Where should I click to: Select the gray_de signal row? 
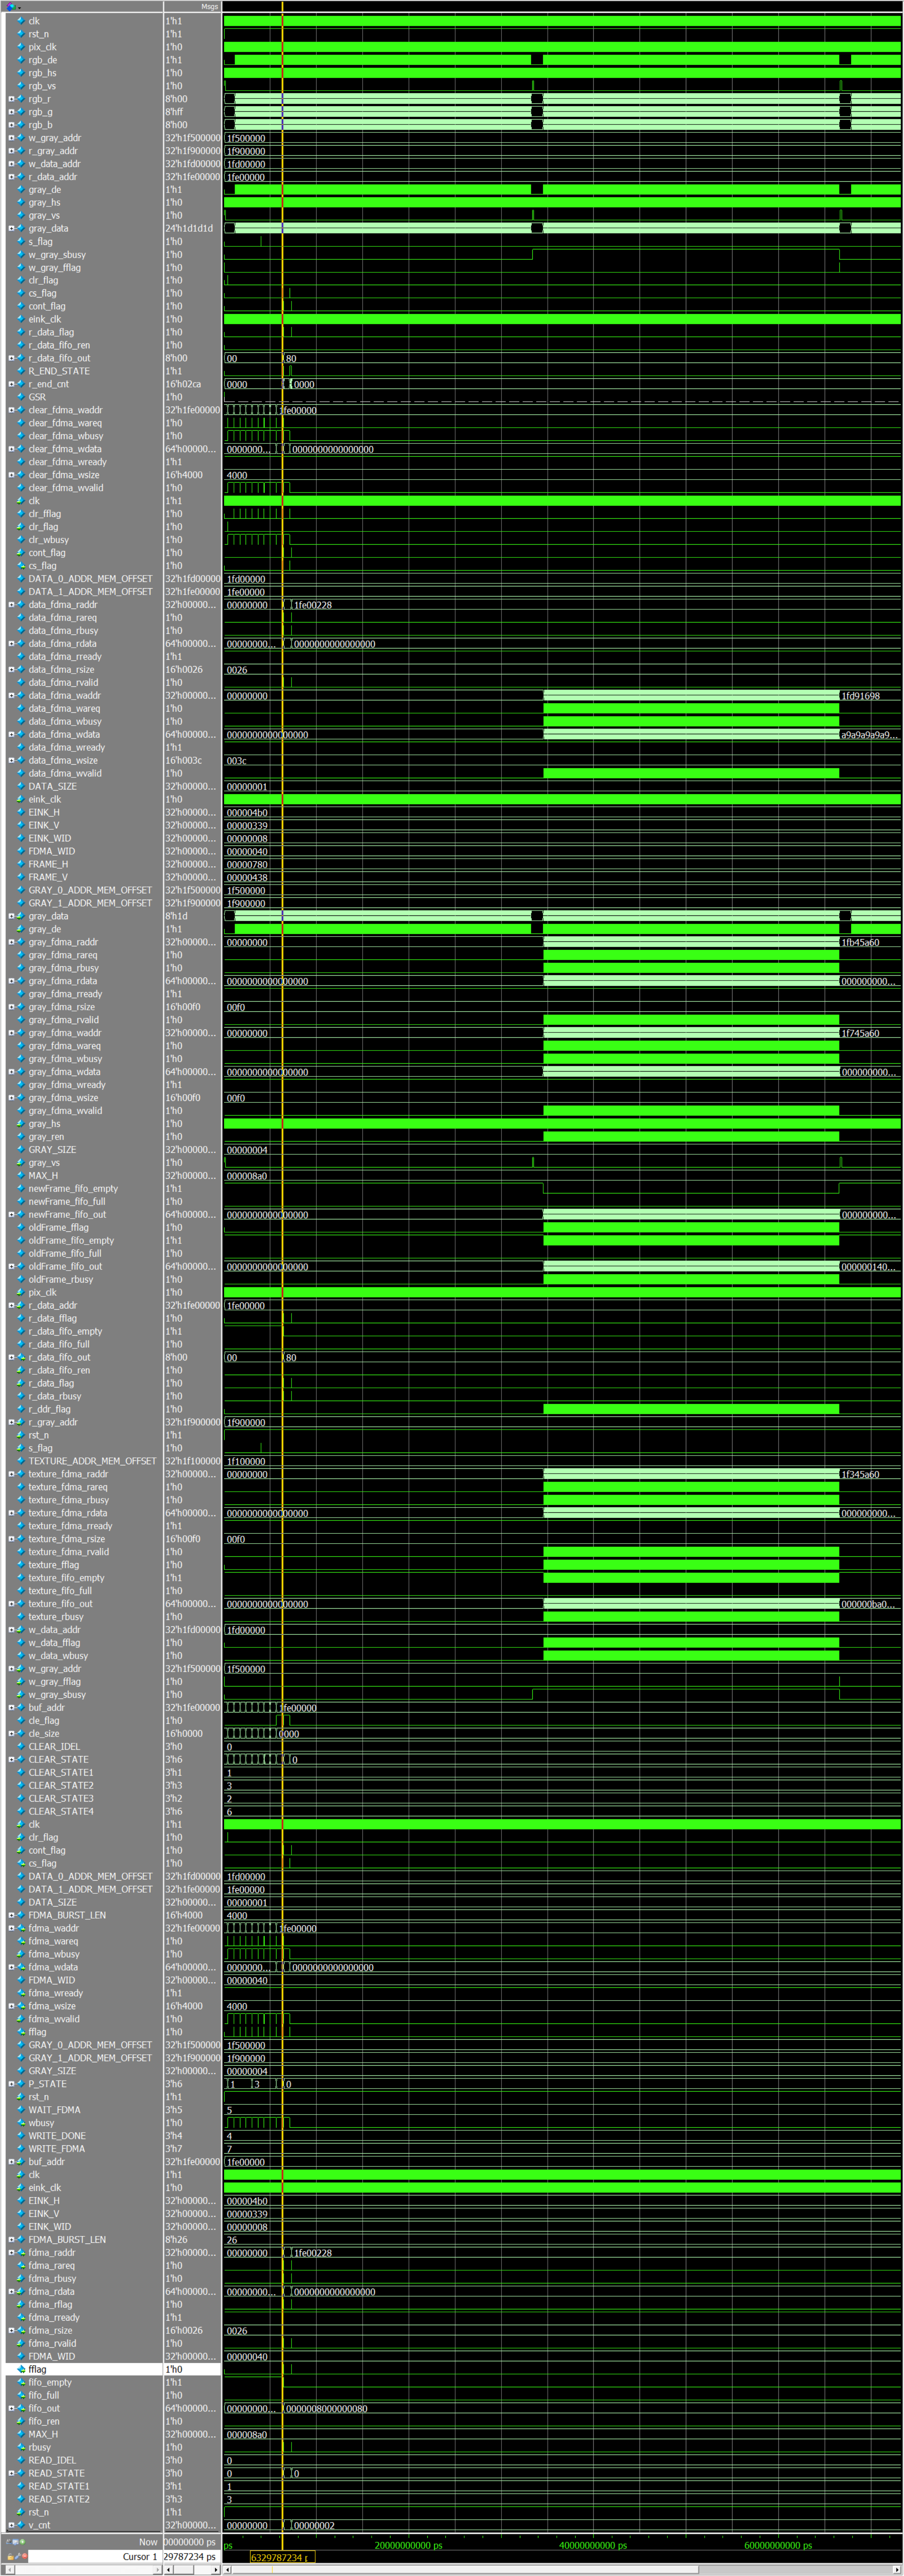coord(45,190)
